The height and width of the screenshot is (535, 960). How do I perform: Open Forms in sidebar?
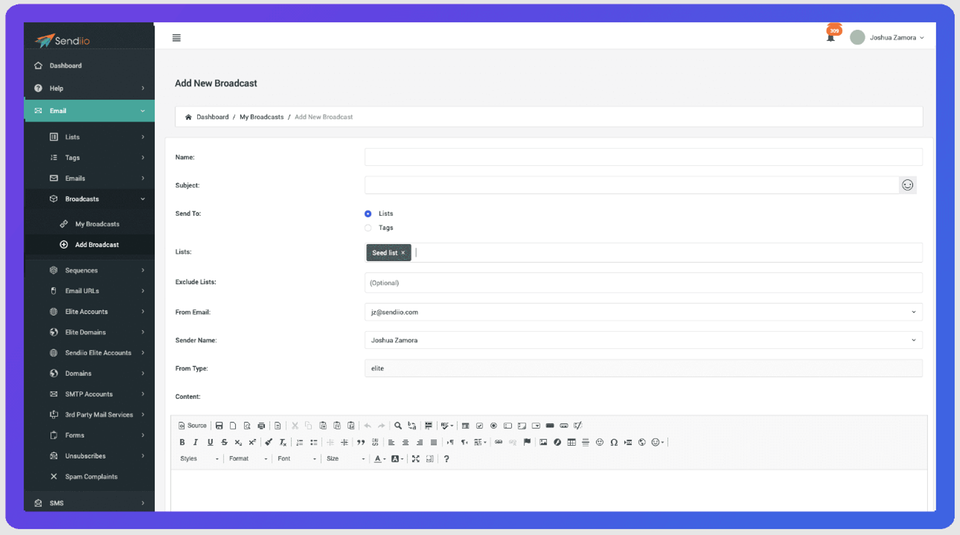89,435
